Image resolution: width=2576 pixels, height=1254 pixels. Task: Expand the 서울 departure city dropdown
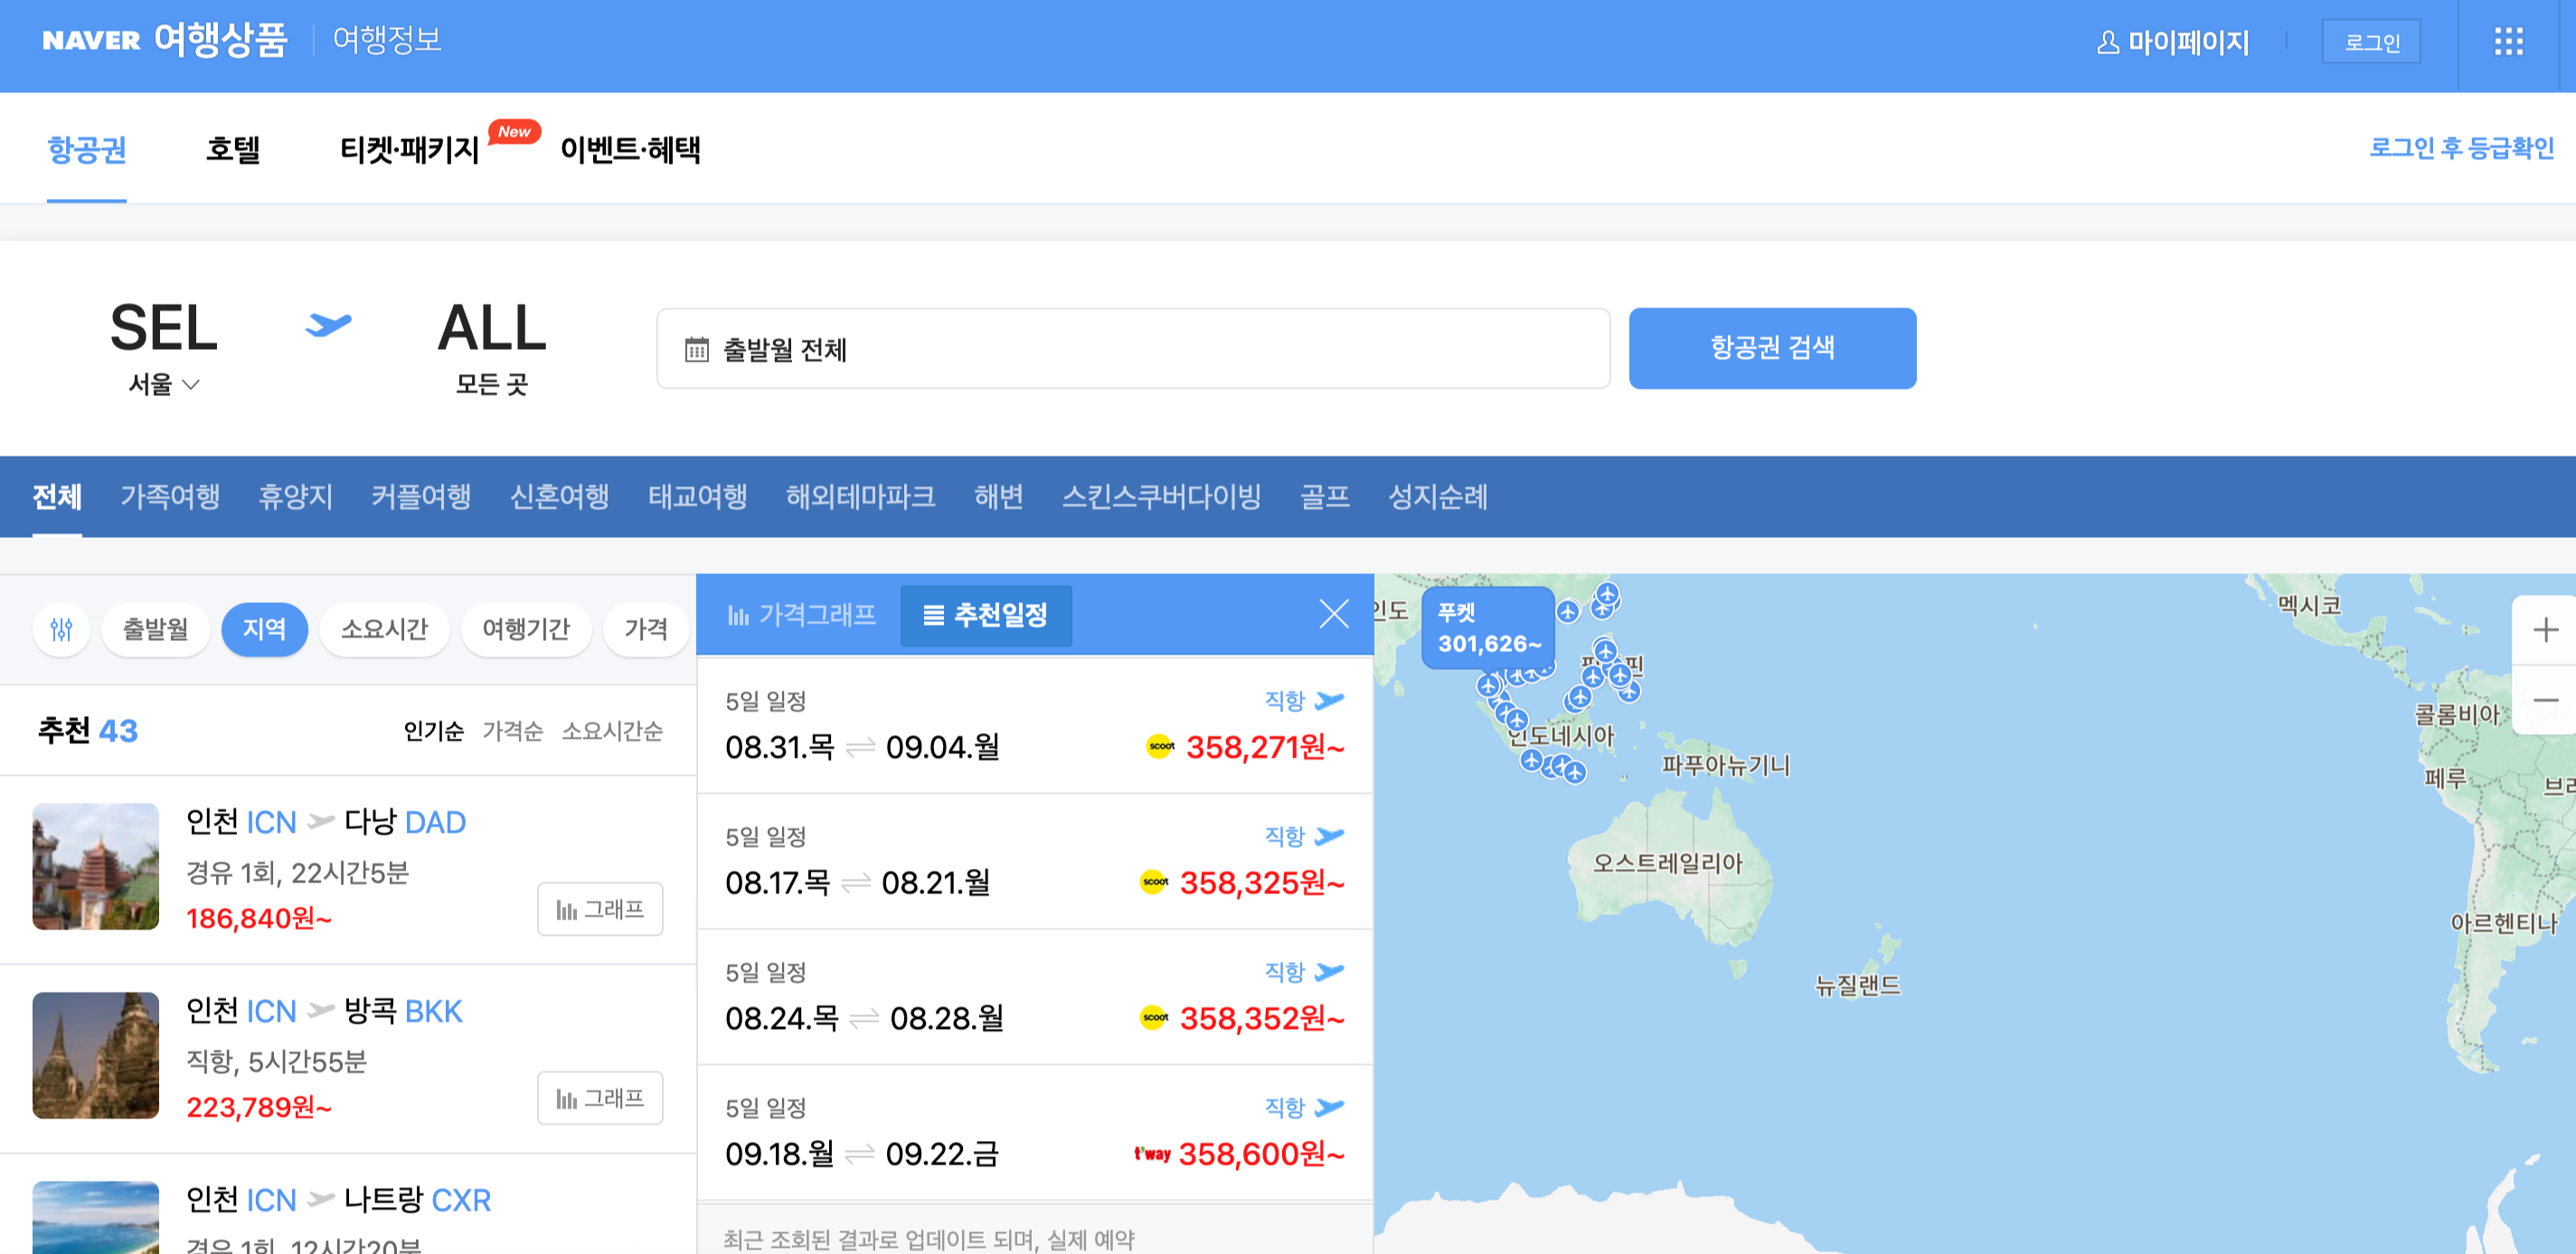163,384
